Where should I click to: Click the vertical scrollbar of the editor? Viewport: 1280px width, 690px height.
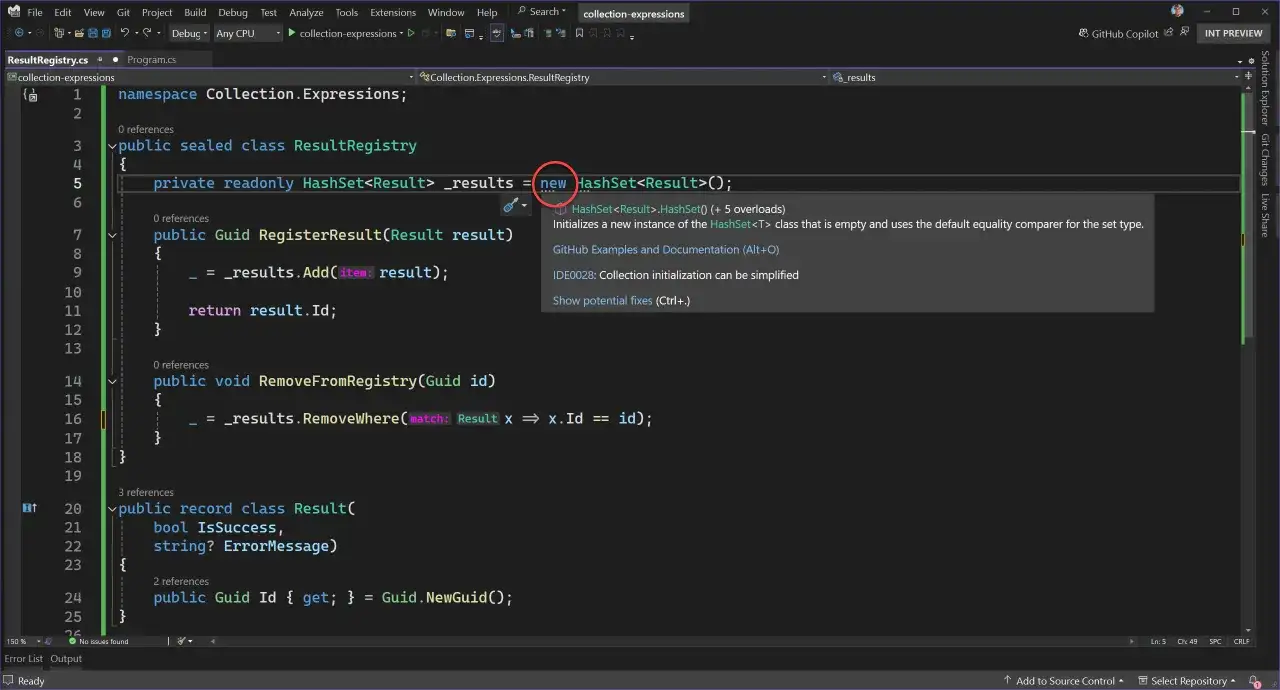click(1248, 360)
